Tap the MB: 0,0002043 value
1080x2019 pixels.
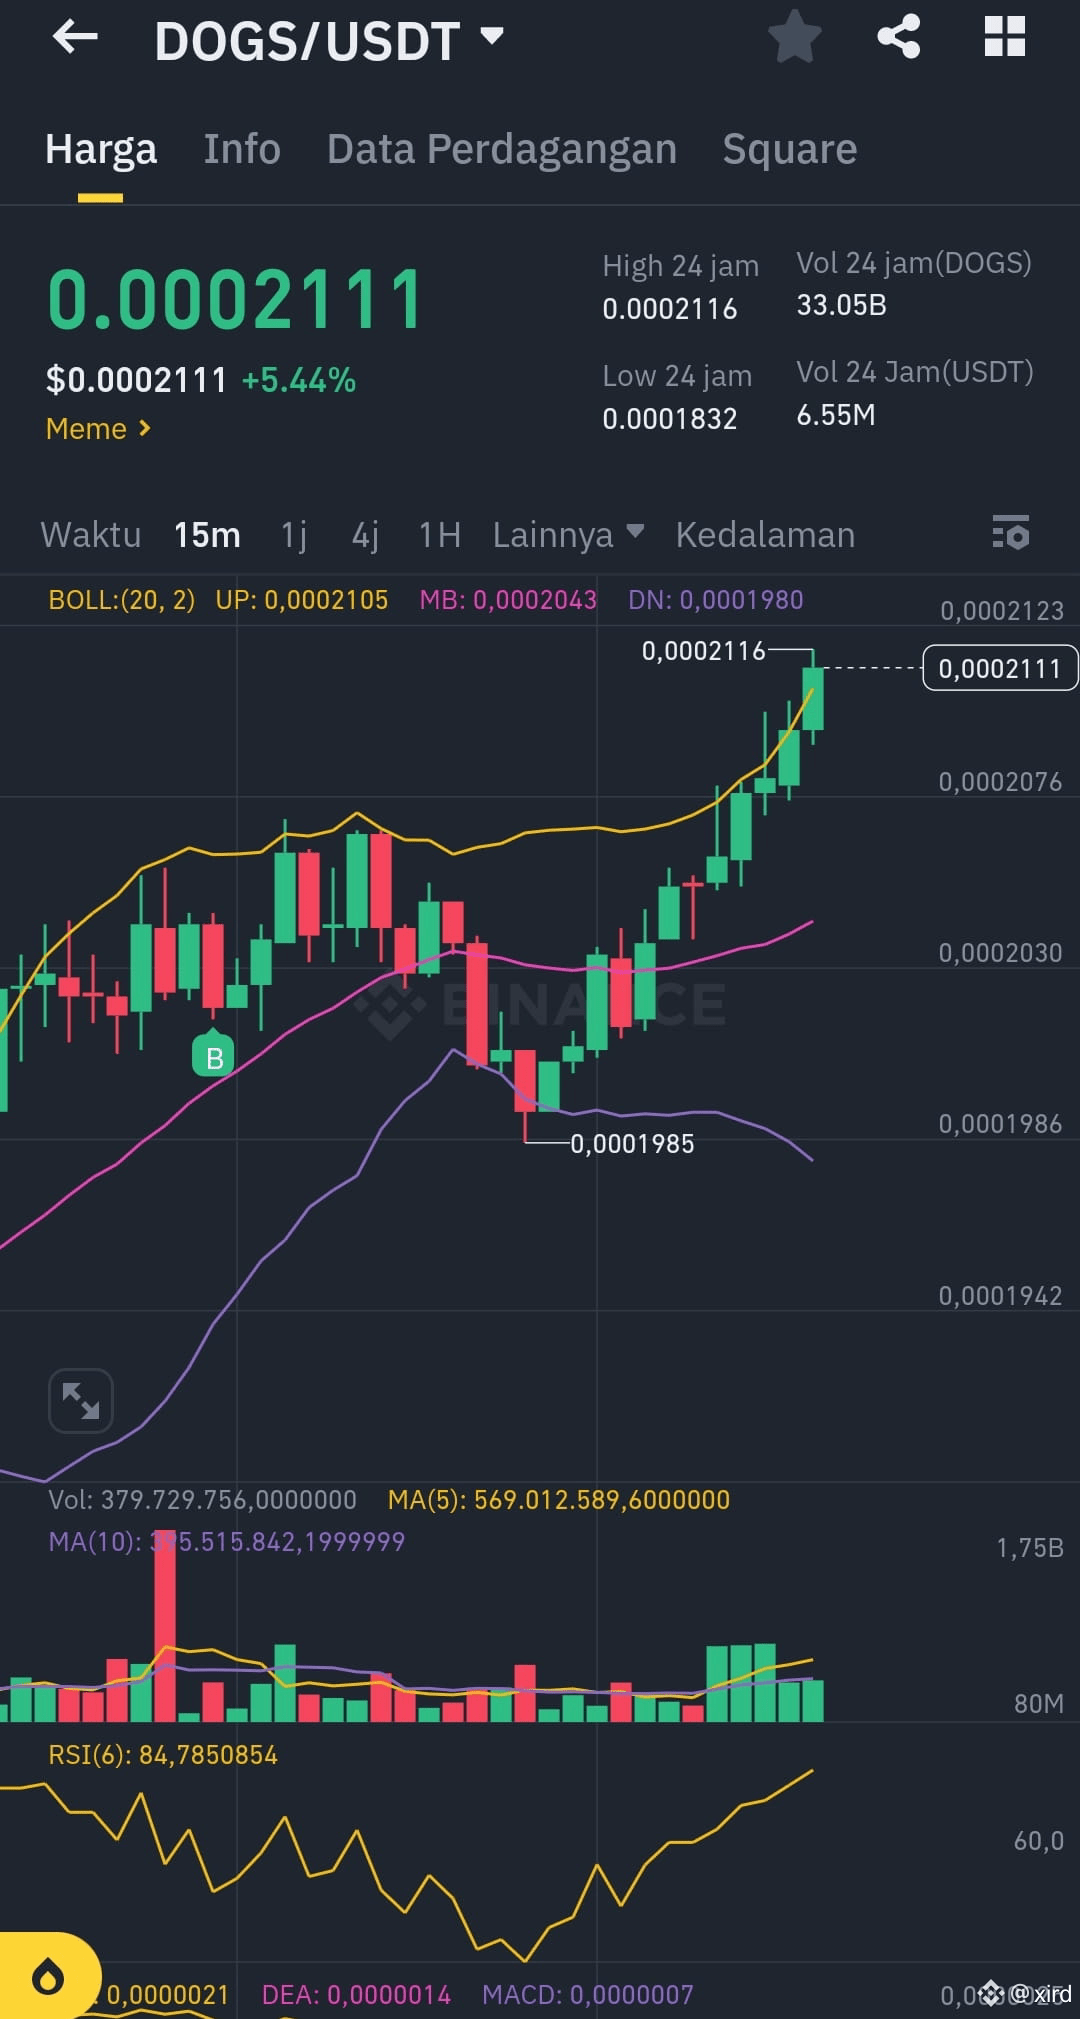[x=508, y=600]
